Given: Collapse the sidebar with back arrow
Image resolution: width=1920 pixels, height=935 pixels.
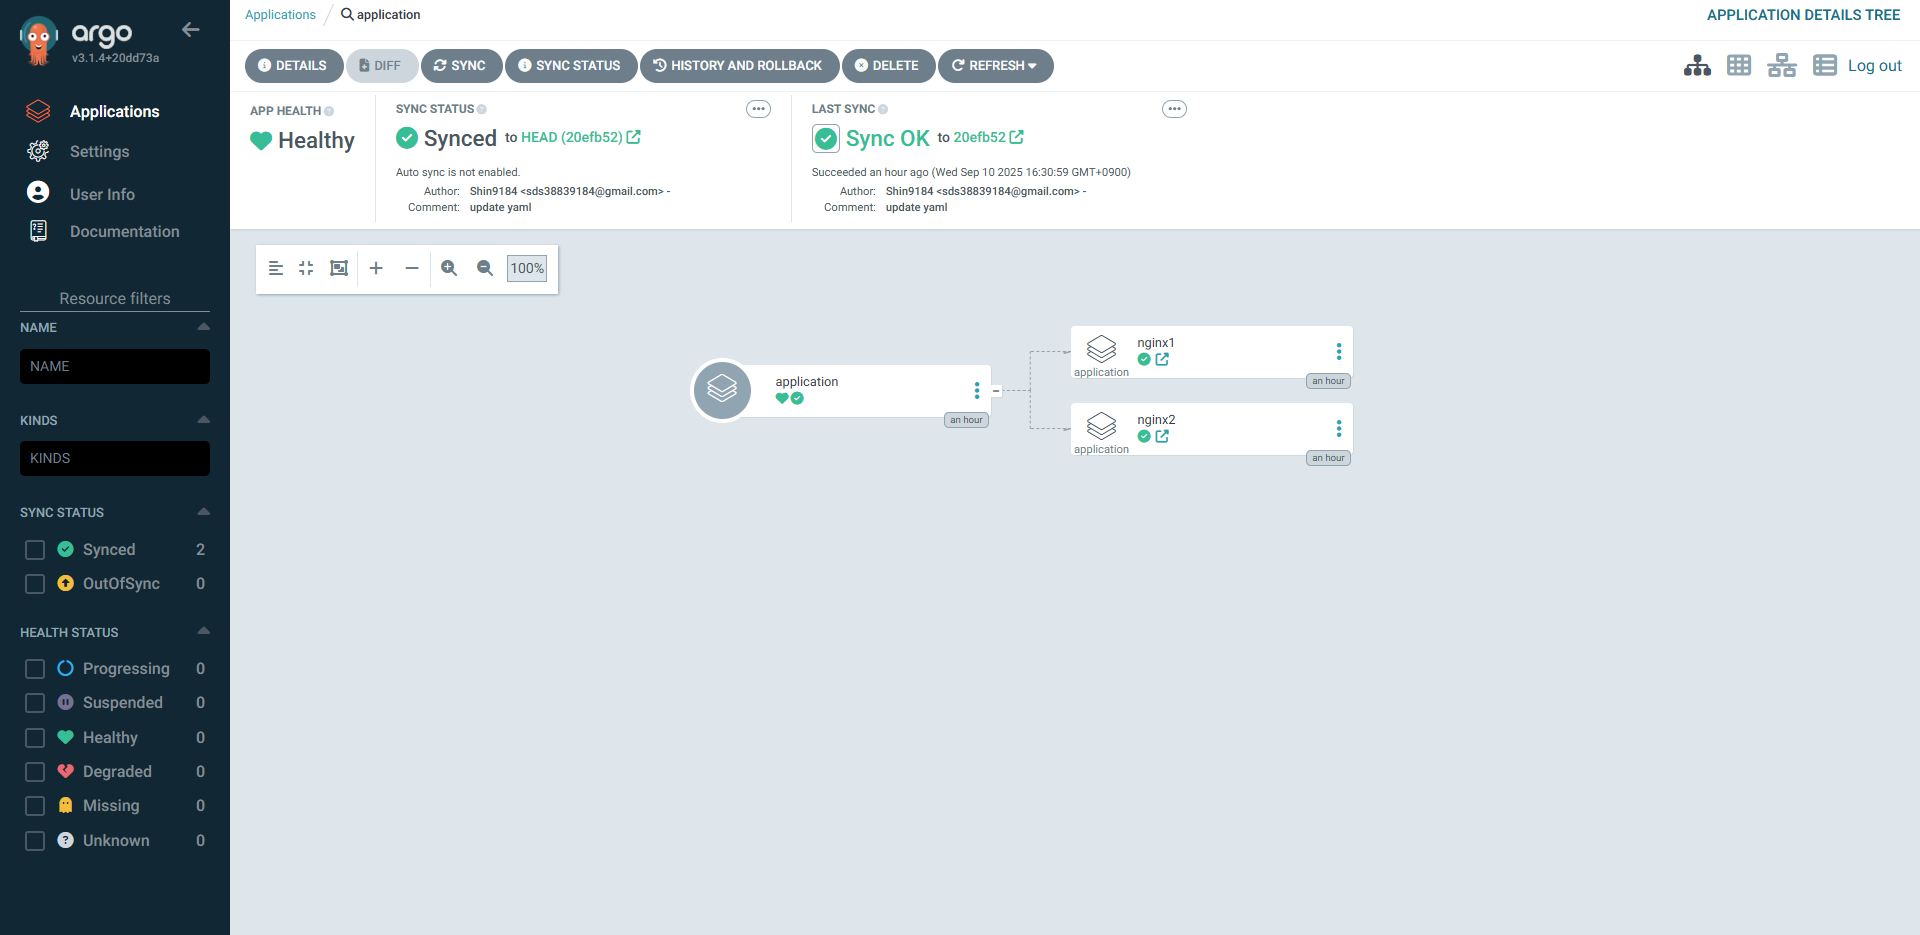Looking at the screenshot, I should [191, 30].
